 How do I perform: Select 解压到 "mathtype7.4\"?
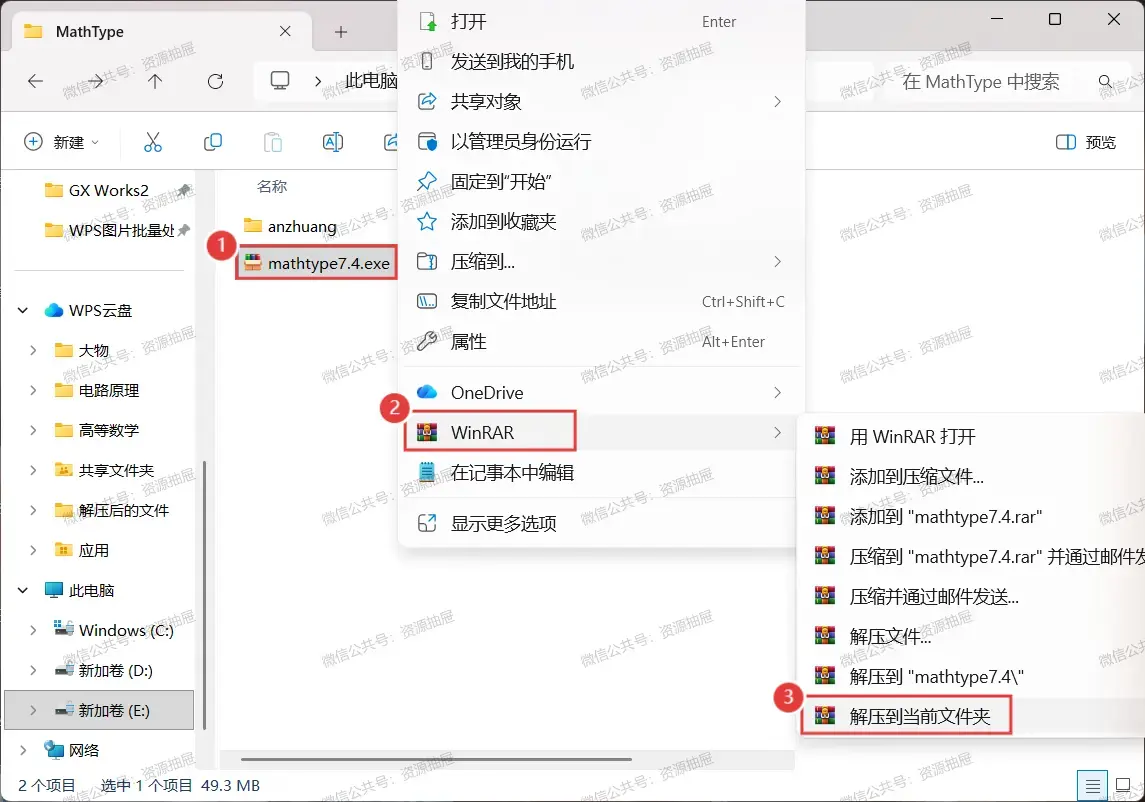(973, 676)
